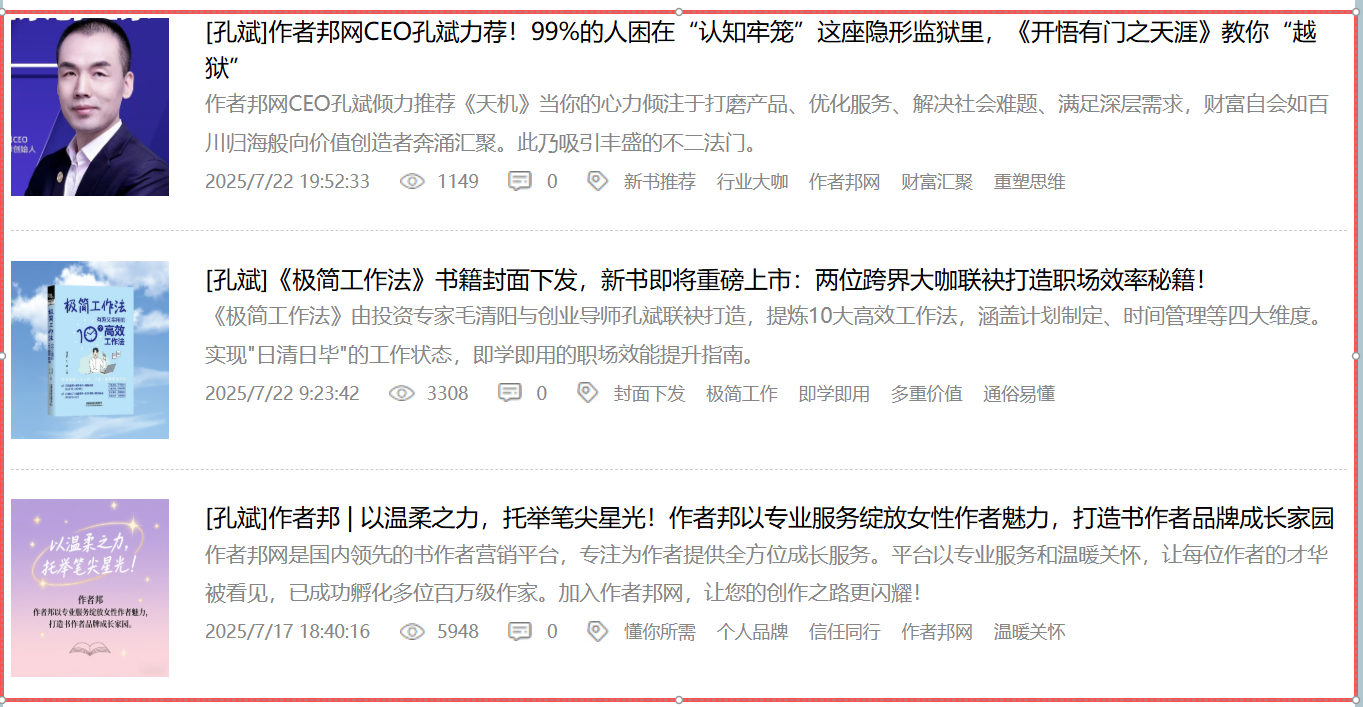Click the view count 1149

click(x=458, y=181)
